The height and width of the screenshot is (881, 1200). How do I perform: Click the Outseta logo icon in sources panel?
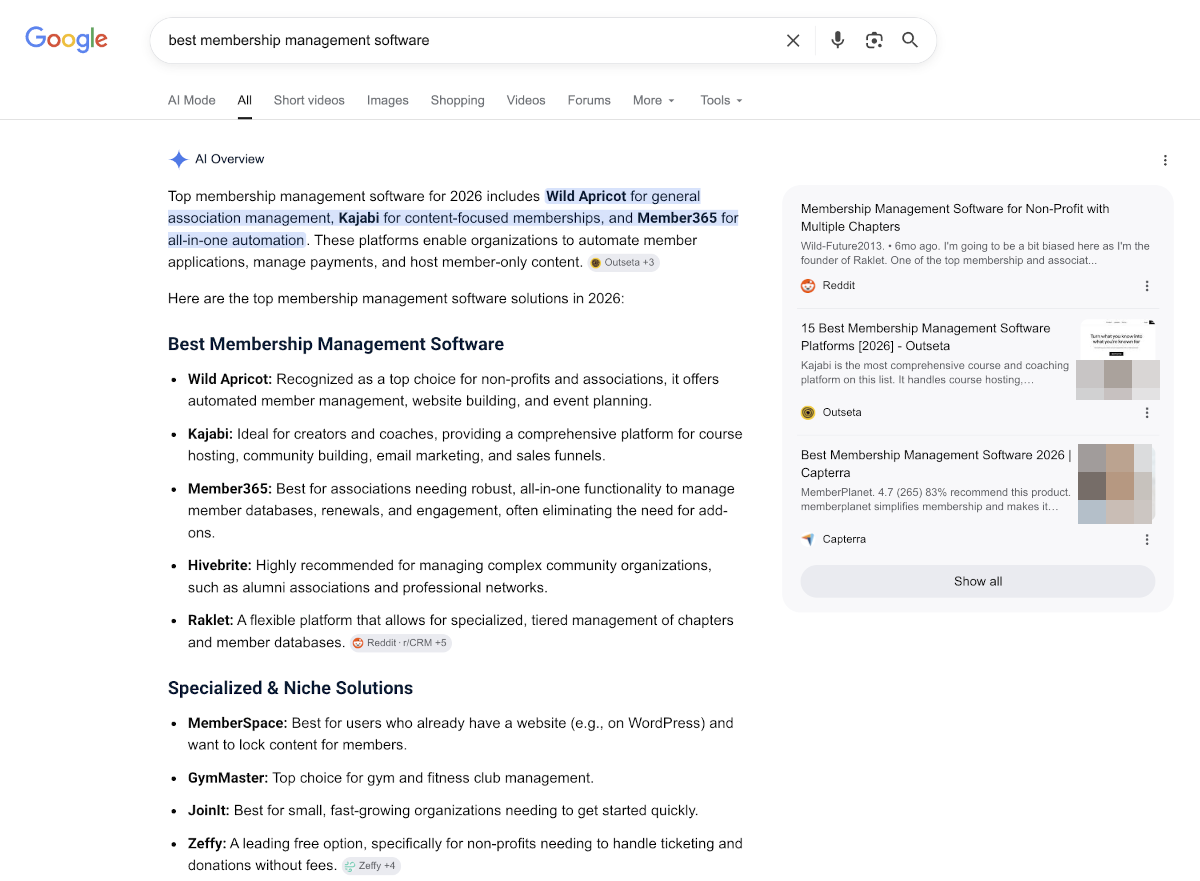(x=808, y=413)
